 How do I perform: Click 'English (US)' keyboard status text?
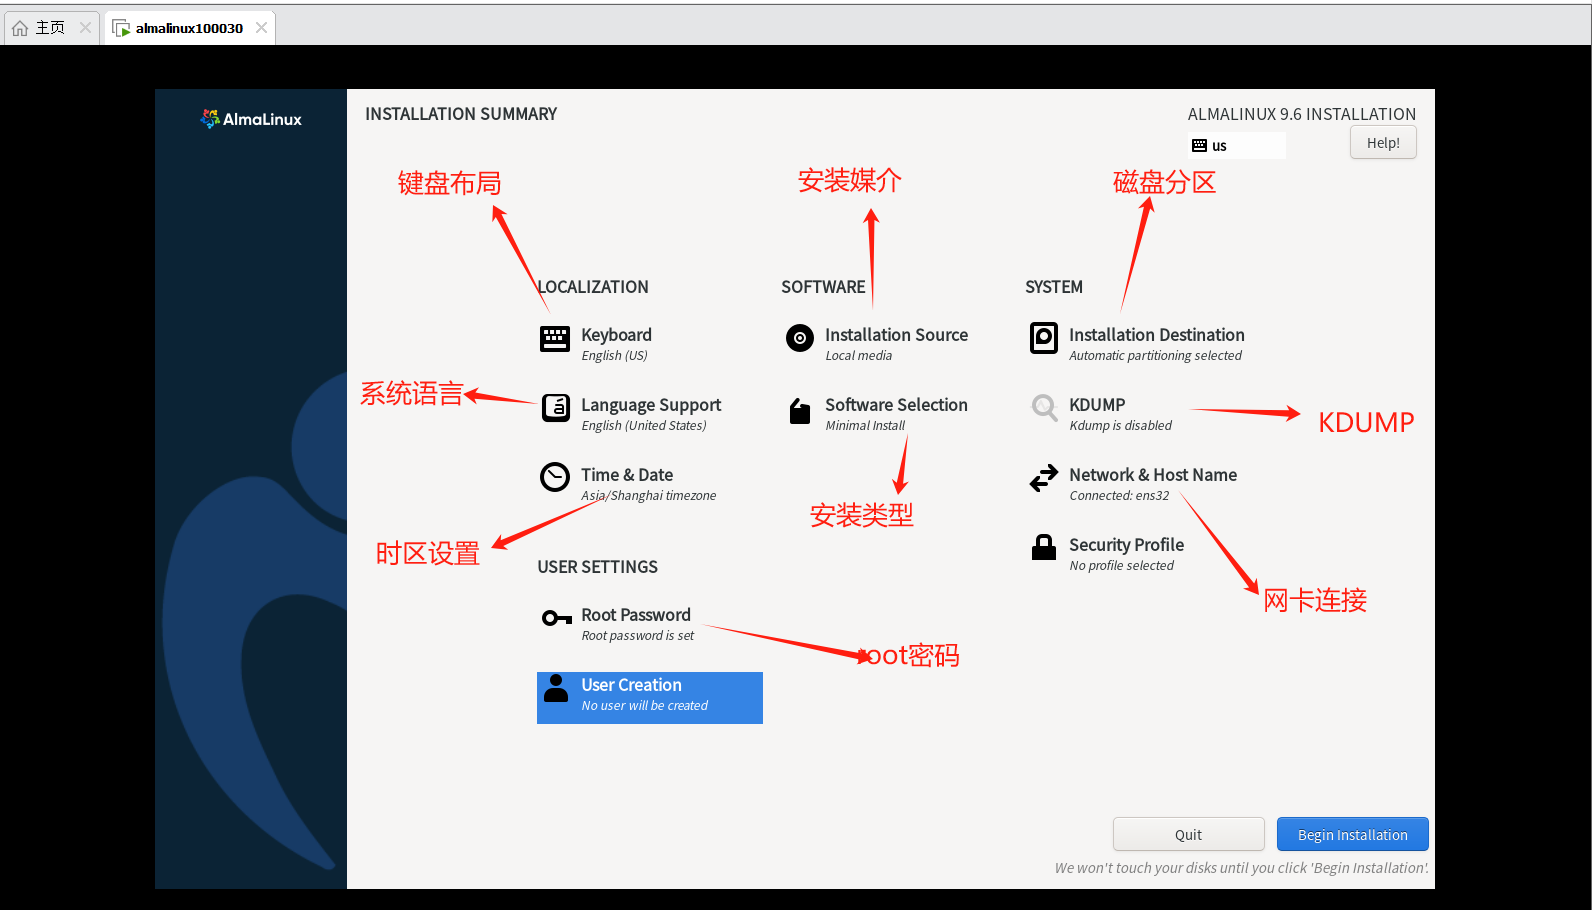pyautogui.click(x=614, y=356)
